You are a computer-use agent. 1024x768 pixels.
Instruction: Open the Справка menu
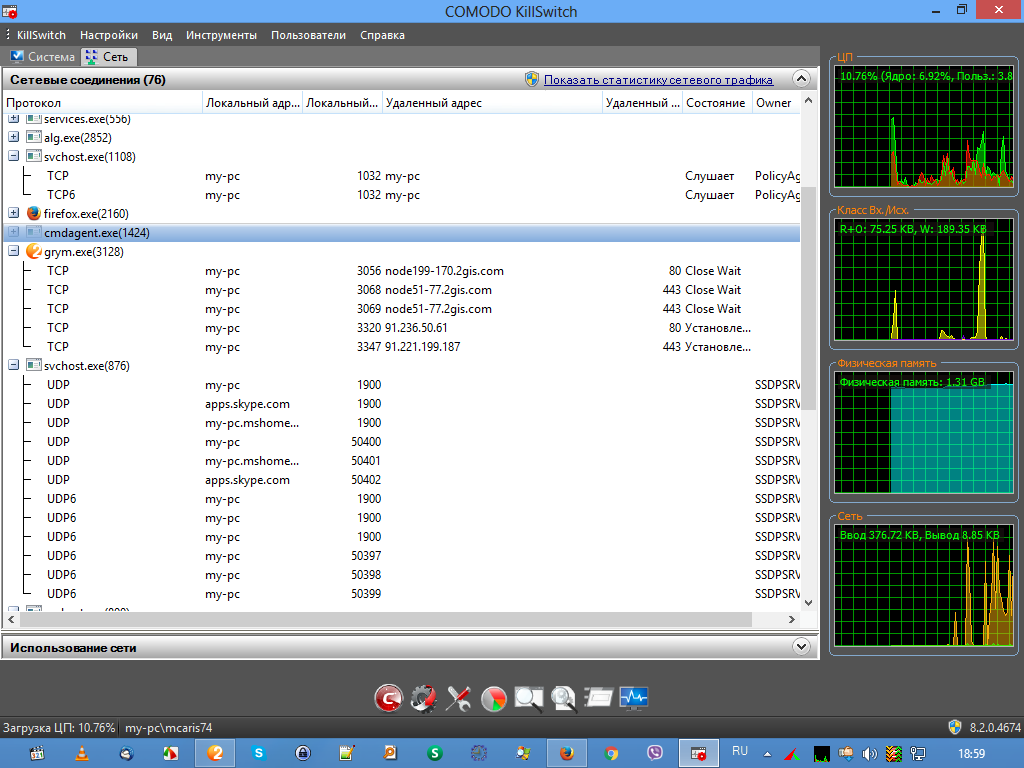383,35
